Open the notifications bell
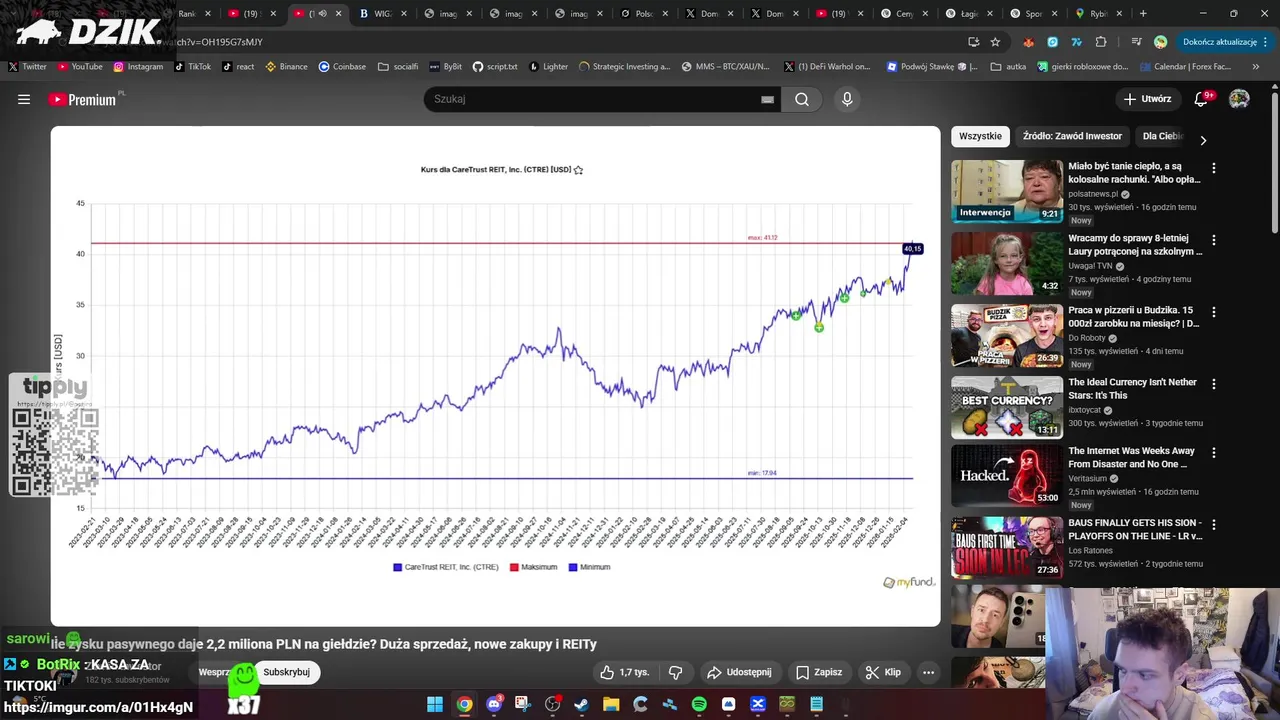Image resolution: width=1280 pixels, height=720 pixels. pos(1202,99)
